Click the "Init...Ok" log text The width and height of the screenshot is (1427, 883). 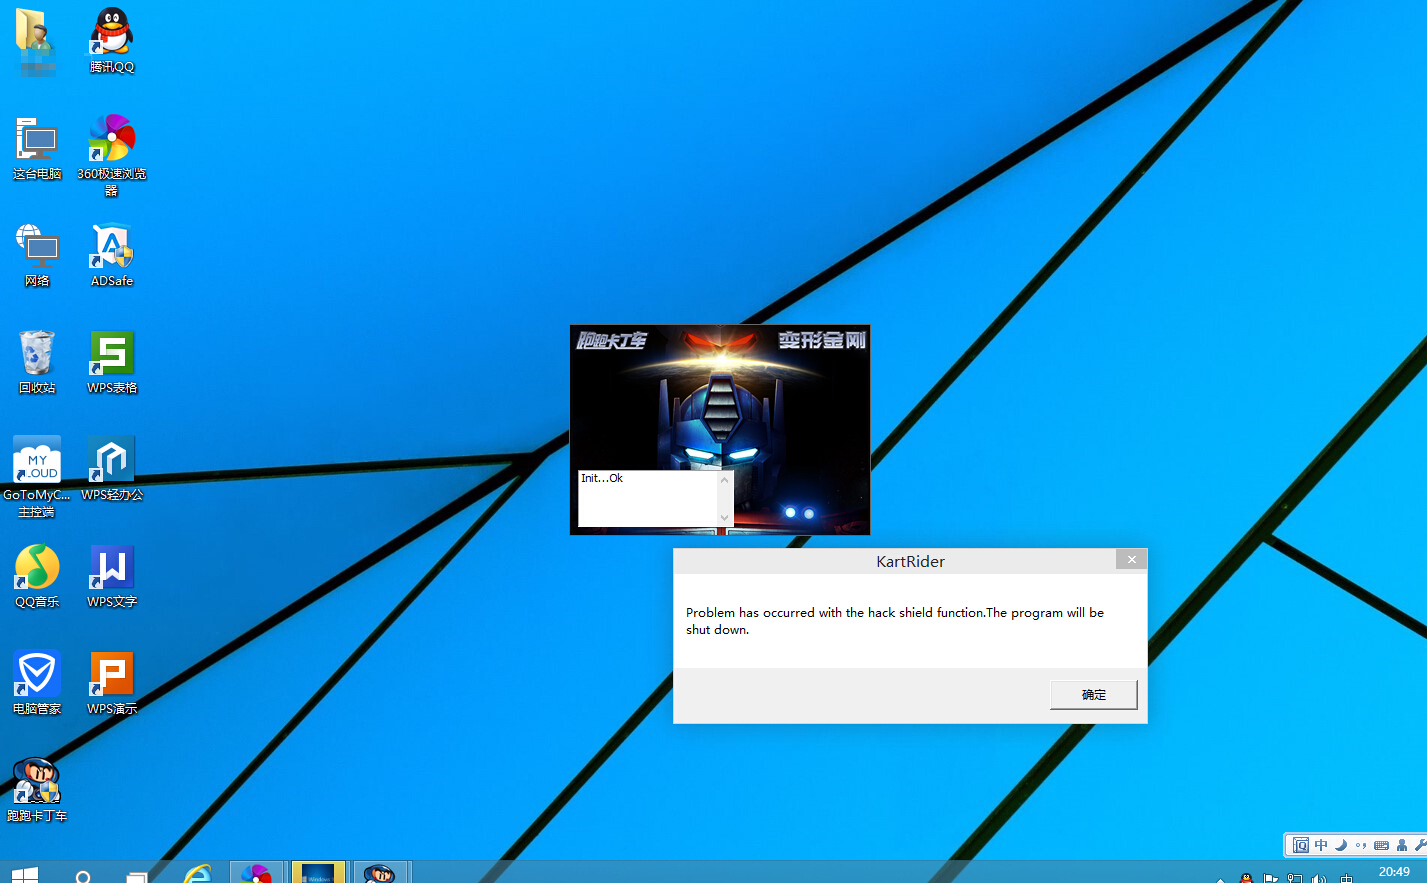pos(602,478)
